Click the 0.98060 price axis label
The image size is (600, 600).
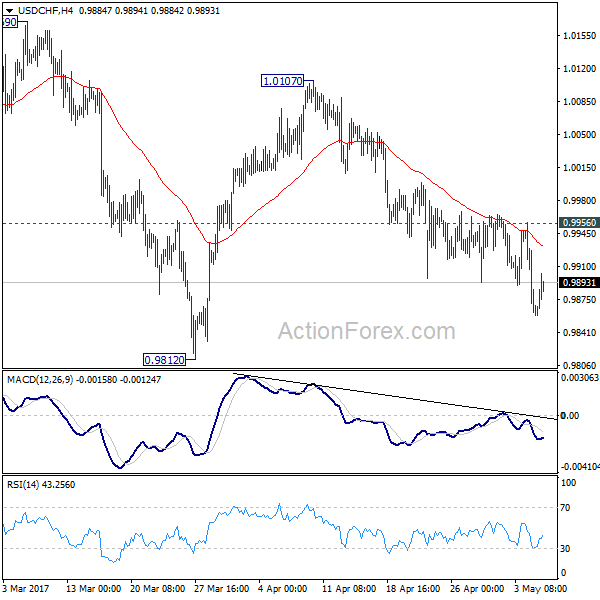click(579, 365)
